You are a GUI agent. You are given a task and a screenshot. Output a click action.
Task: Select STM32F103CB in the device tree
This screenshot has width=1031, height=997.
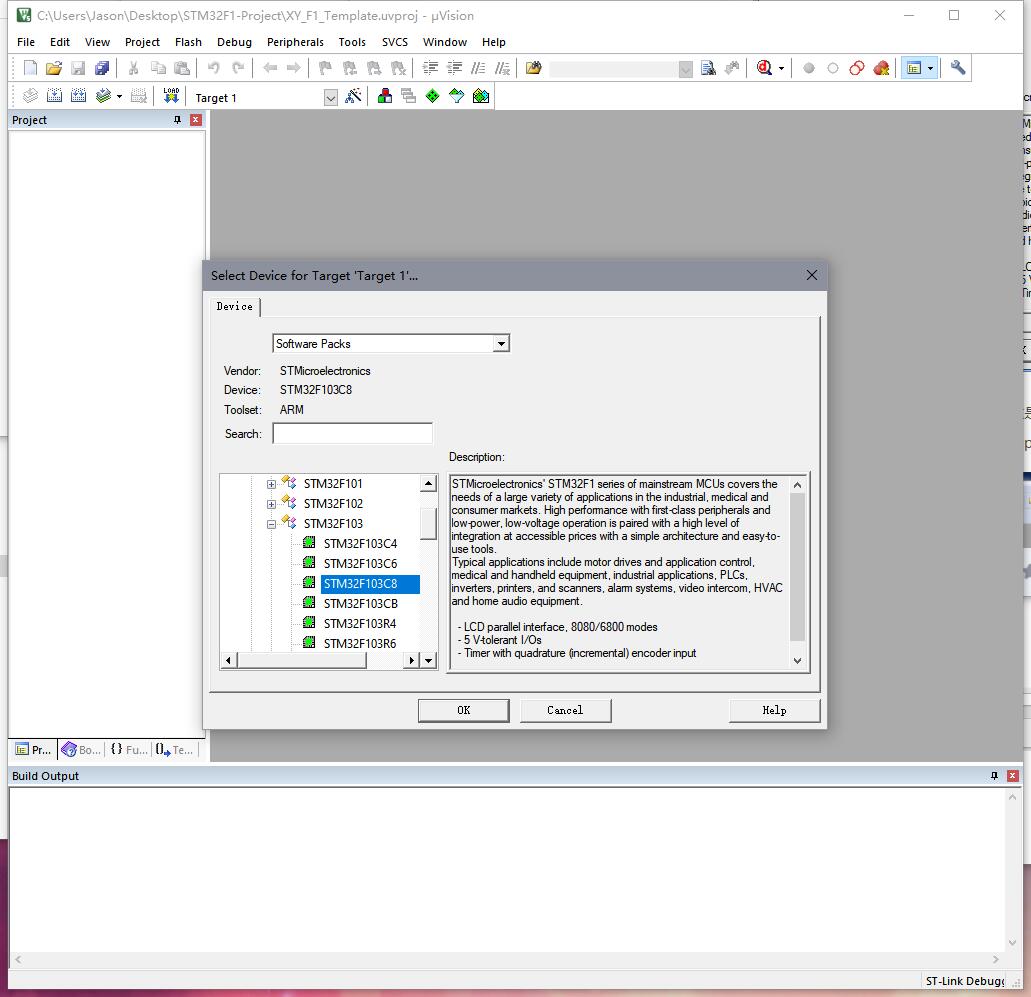[x=360, y=604]
